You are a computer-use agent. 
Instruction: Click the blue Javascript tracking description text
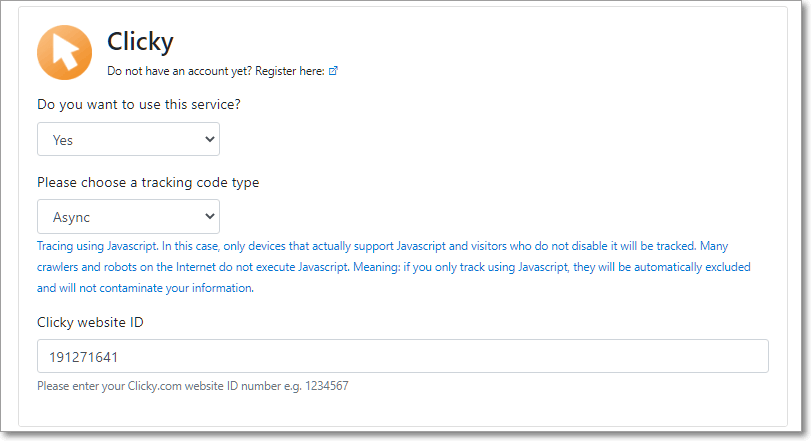[x=393, y=267]
